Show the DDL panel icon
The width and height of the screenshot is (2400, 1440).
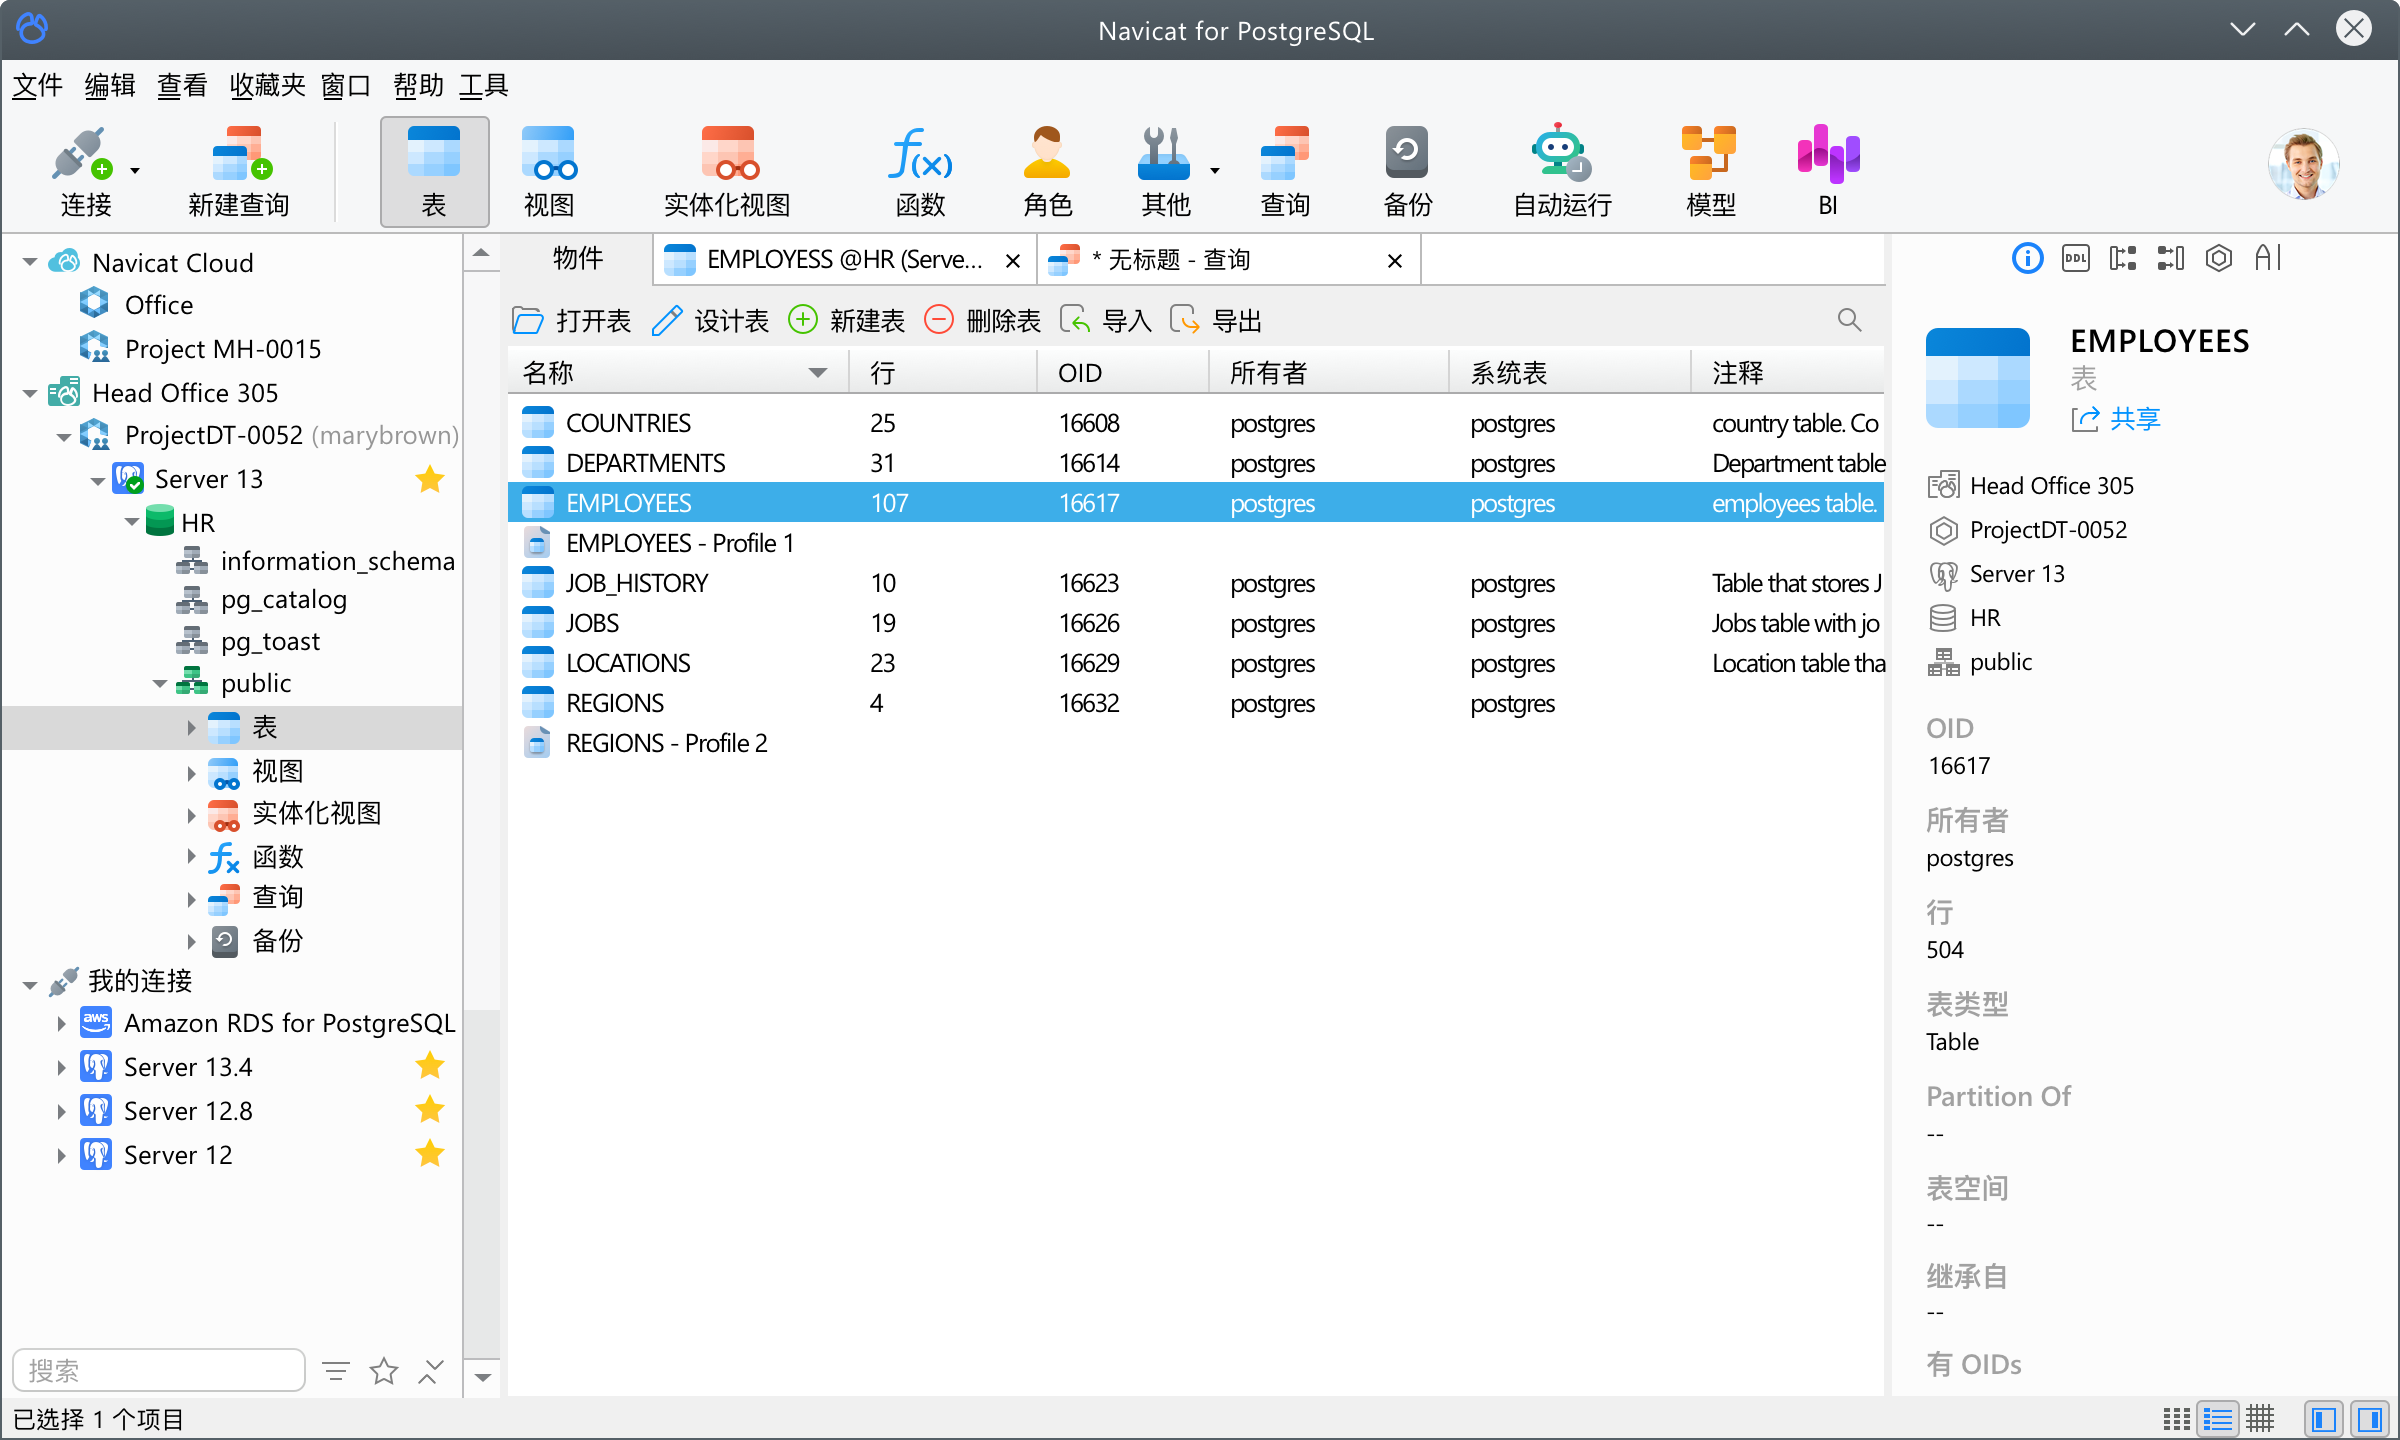click(2076, 259)
